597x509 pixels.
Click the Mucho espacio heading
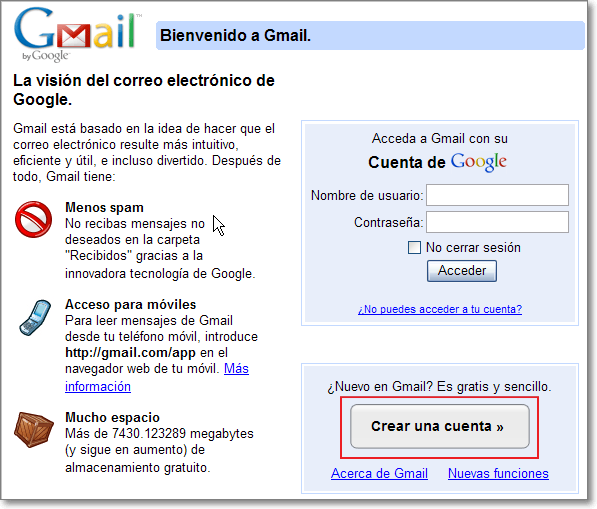(x=112, y=417)
